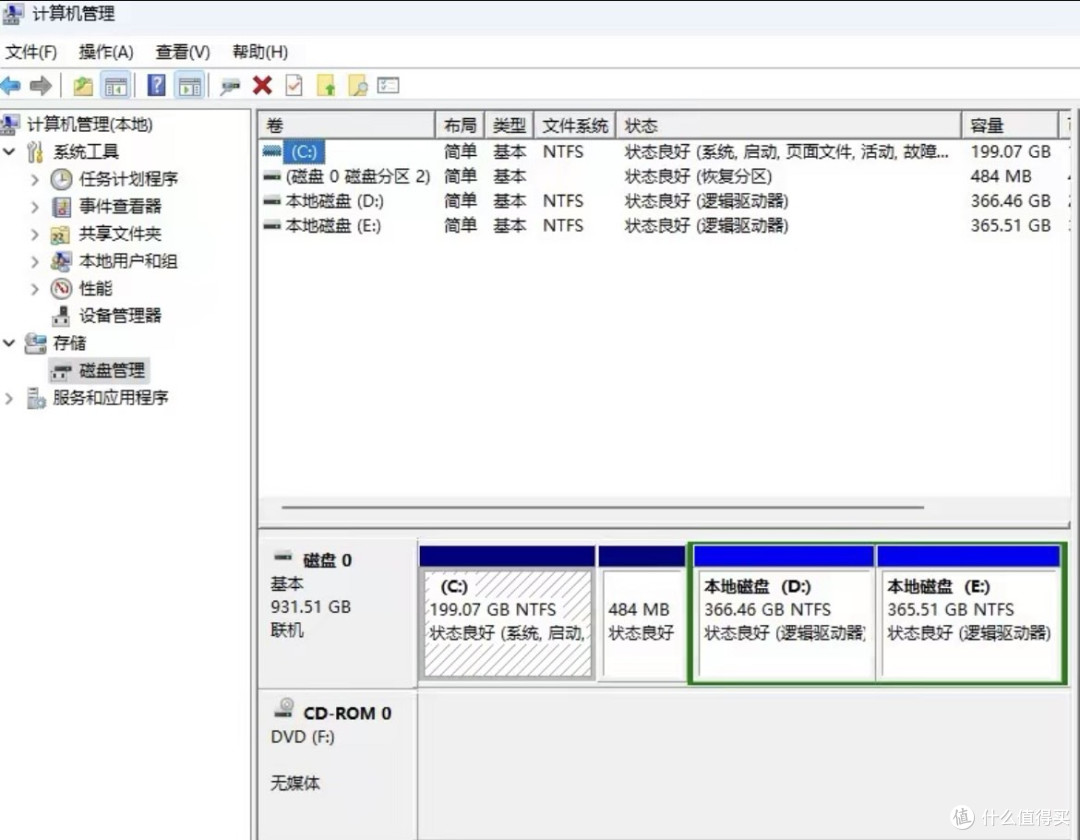Image resolution: width=1080 pixels, height=840 pixels.
Task: Open the 文件(F) menu
Action: click(31, 52)
